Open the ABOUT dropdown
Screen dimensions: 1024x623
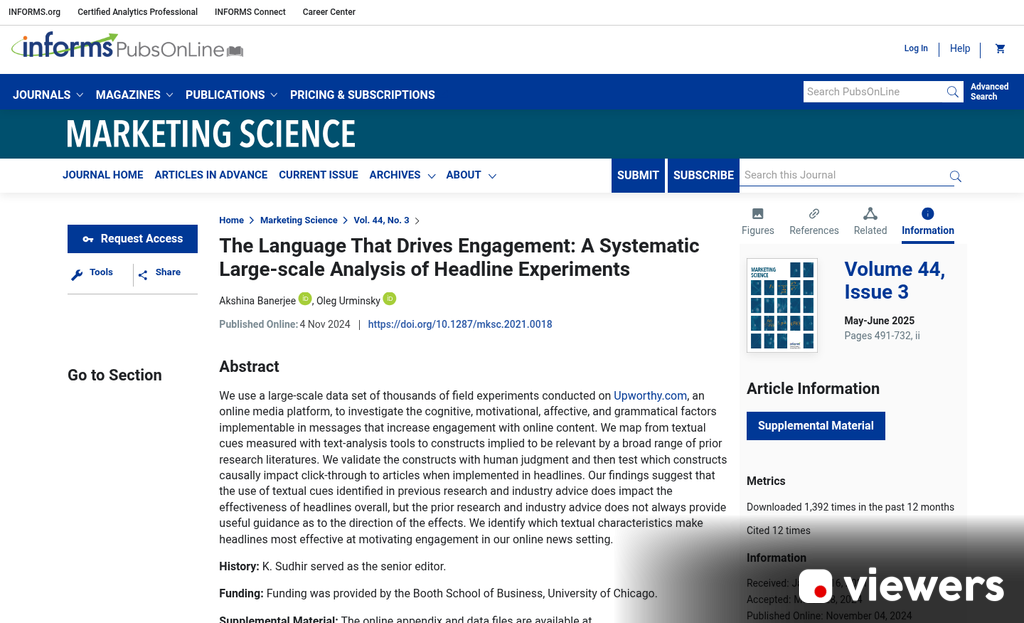(464, 175)
